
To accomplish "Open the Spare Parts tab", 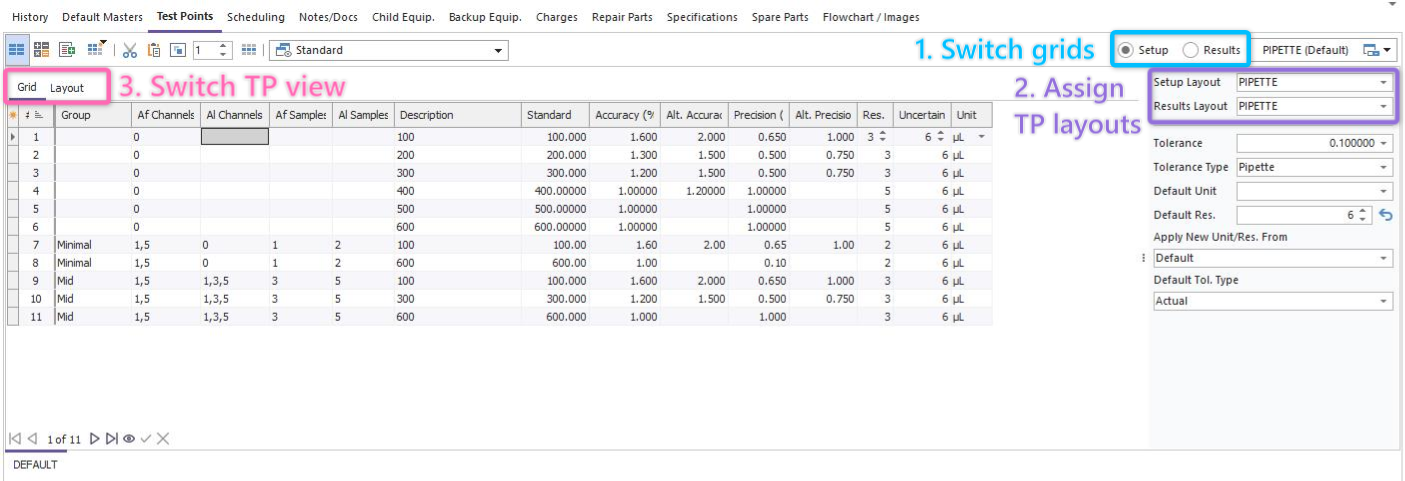I will click(x=780, y=17).
